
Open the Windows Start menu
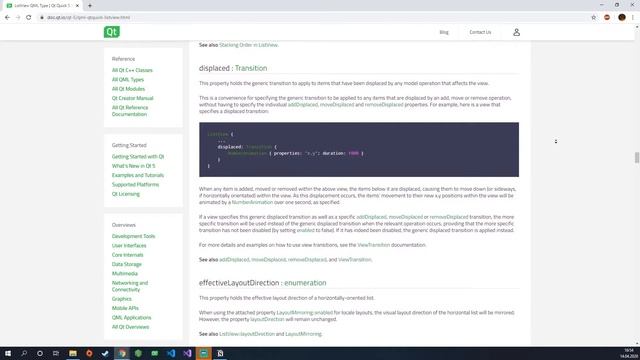tap(8, 353)
